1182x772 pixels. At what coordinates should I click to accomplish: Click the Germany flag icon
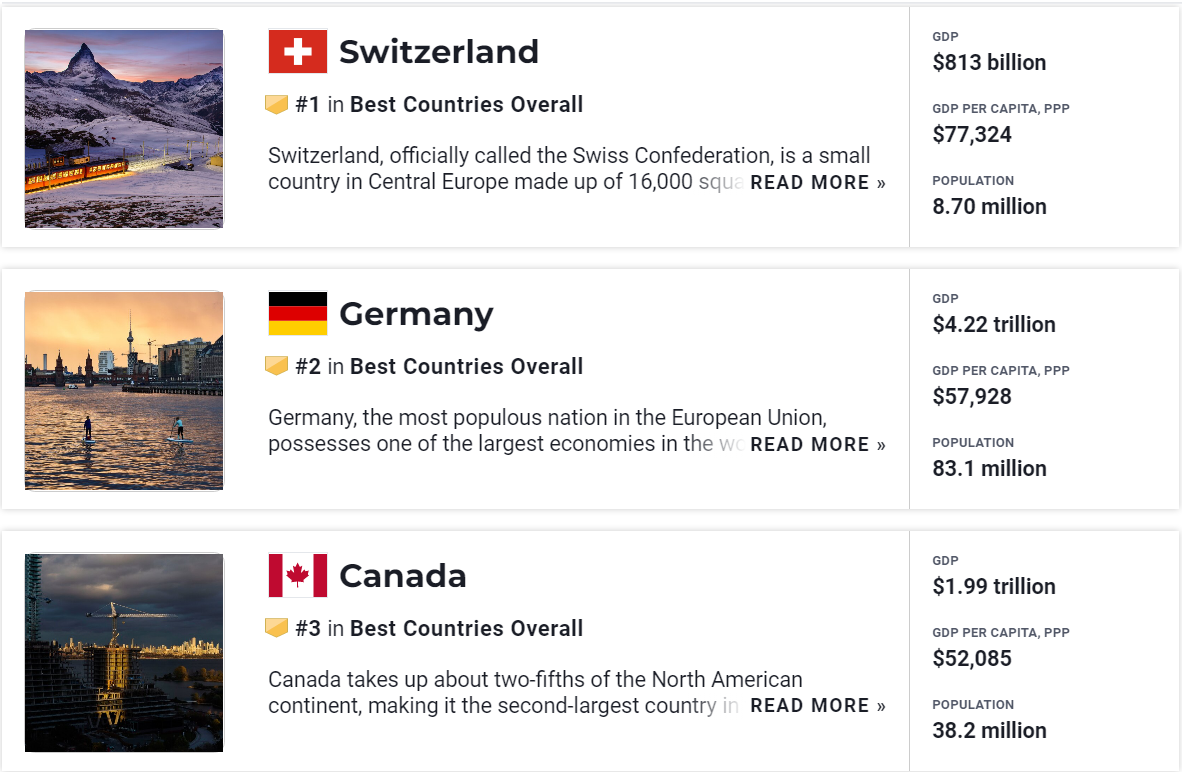coord(298,313)
